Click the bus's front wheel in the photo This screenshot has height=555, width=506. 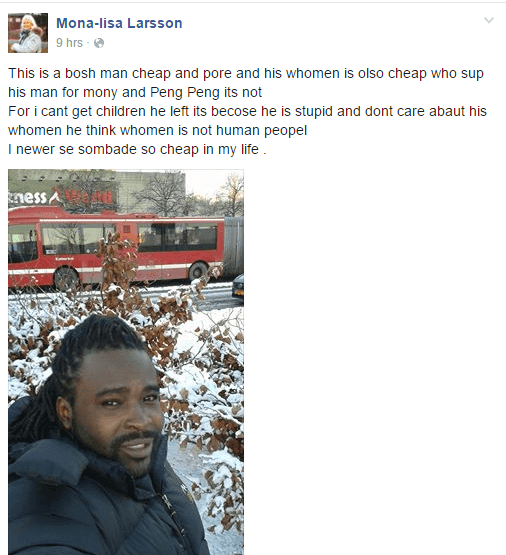[x=66, y=279]
